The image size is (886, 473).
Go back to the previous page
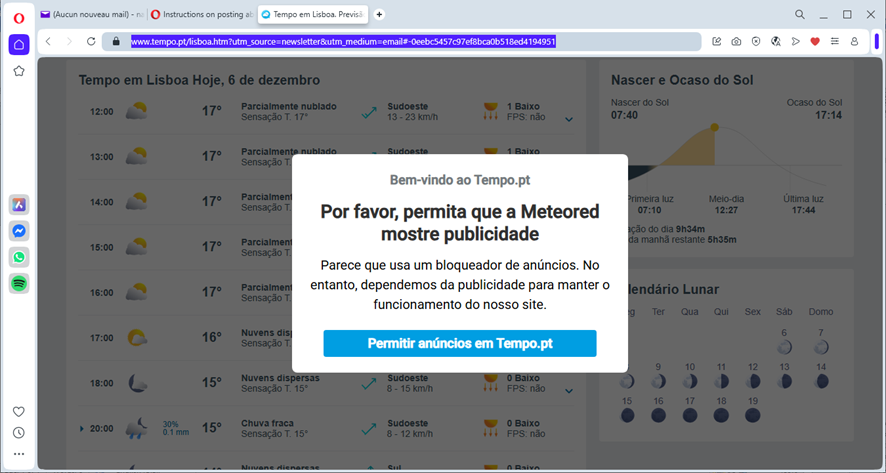tap(49, 41)
